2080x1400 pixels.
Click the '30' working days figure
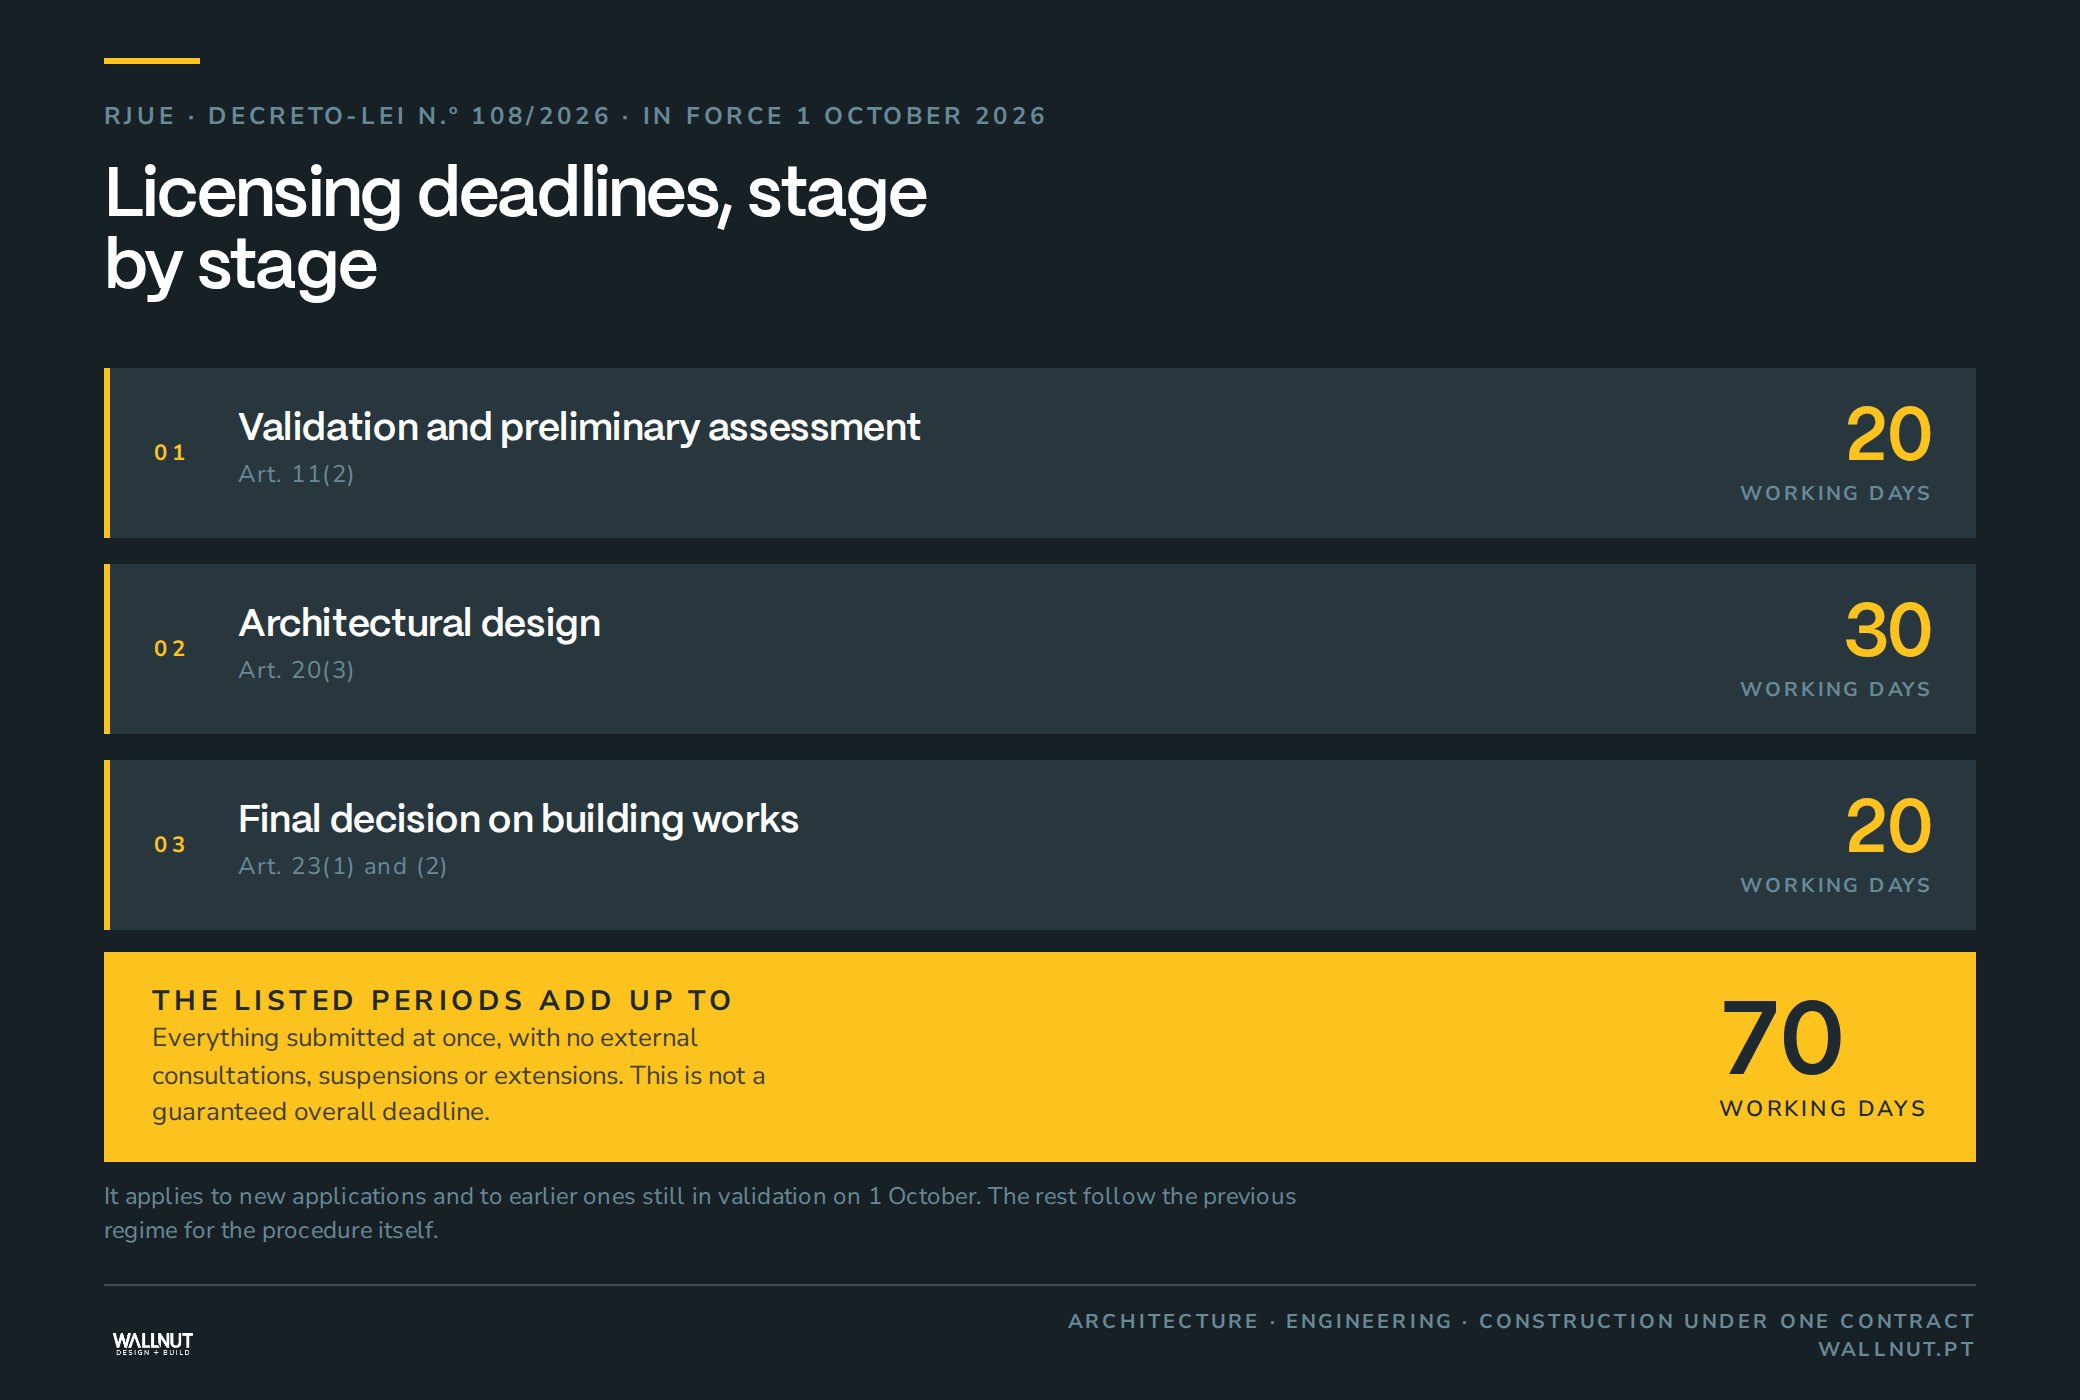(1888, 630)
